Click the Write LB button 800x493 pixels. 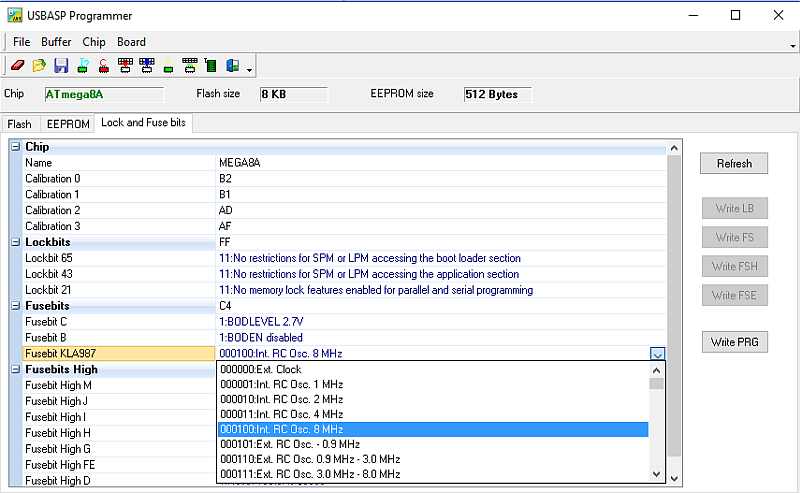tap(734, 208)
